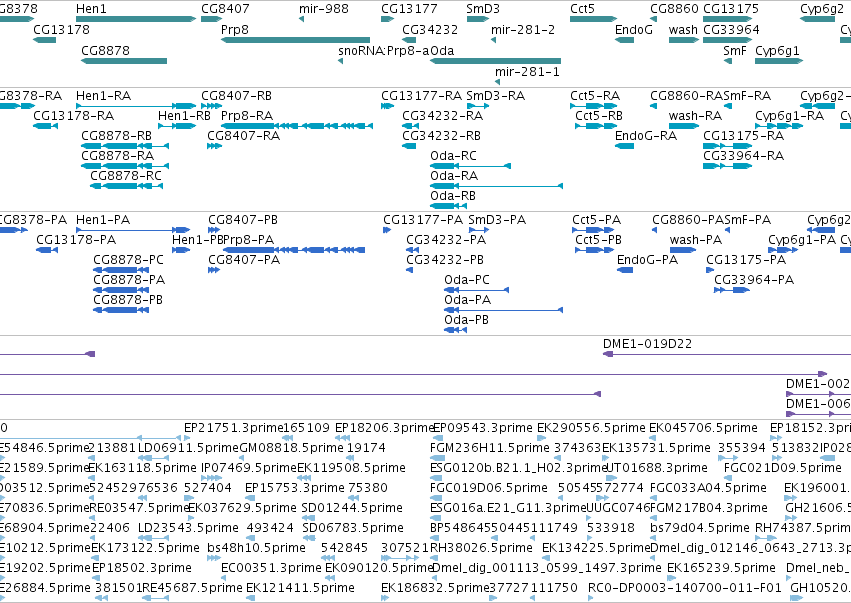Open the DME1-019D22 clone feature
This screenshot has width=851, height=603.
tap(727, 354)
